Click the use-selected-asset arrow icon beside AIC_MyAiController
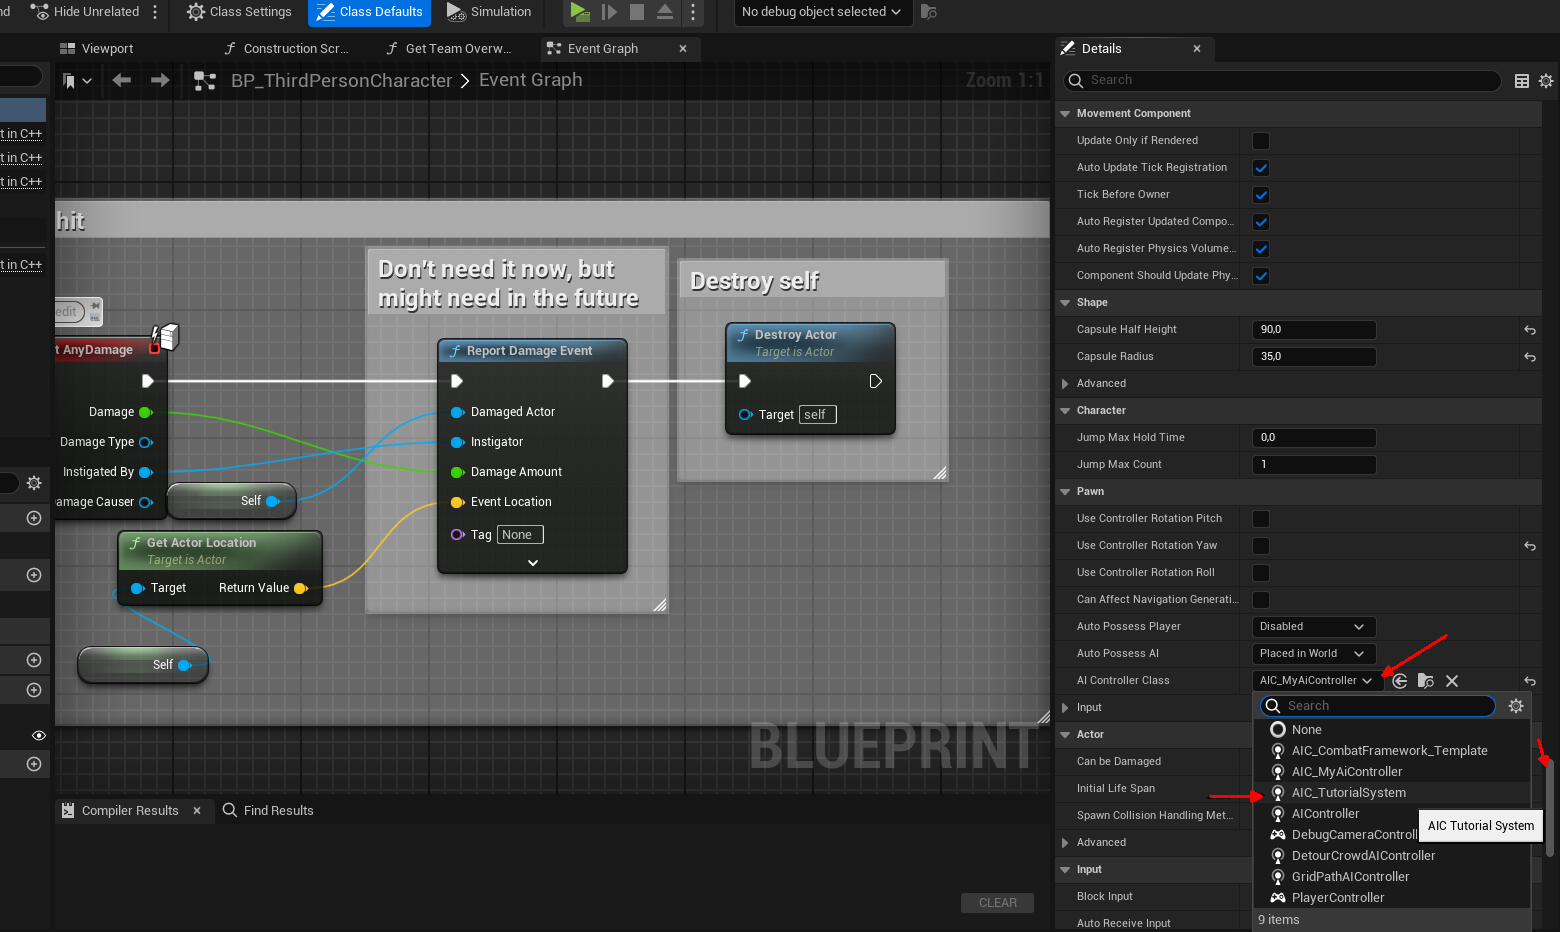1560x932 pixels. click(x=1400, y=681)
